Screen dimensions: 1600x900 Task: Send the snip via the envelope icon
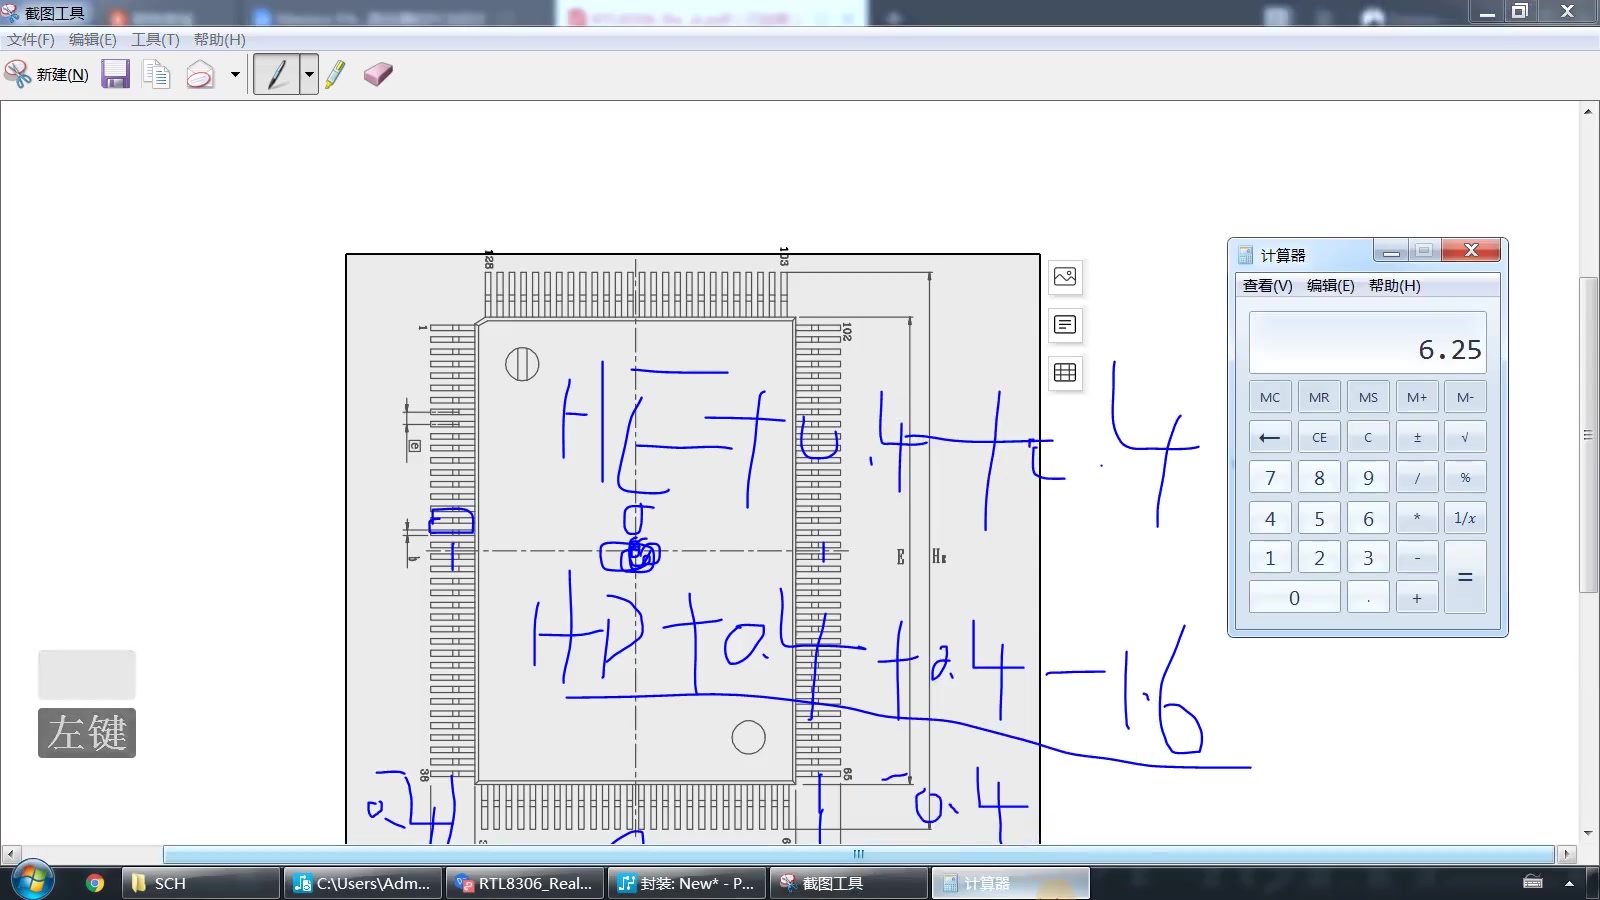tap(200, 75)
